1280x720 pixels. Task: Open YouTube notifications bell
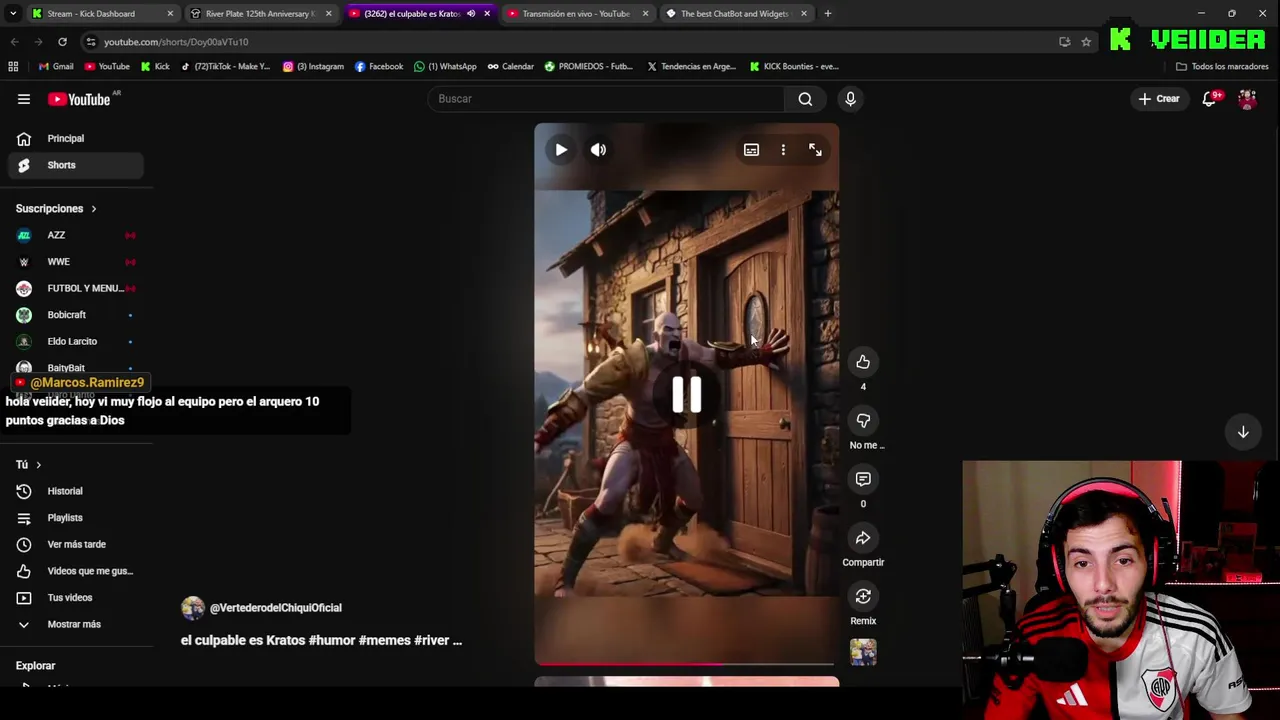[1210, 99]
